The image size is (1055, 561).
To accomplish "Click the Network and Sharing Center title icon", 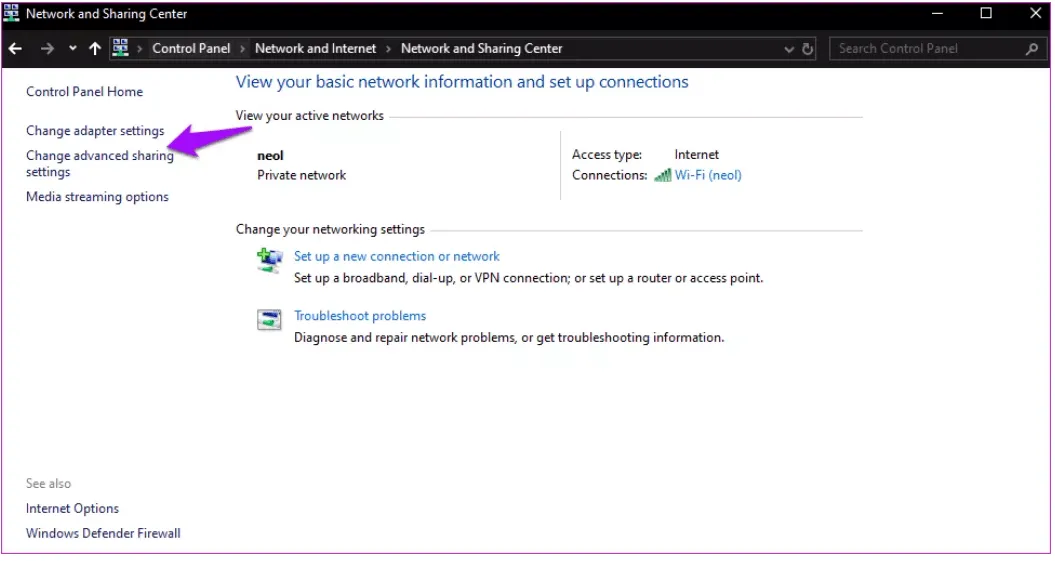I will (x=13, y=14).
